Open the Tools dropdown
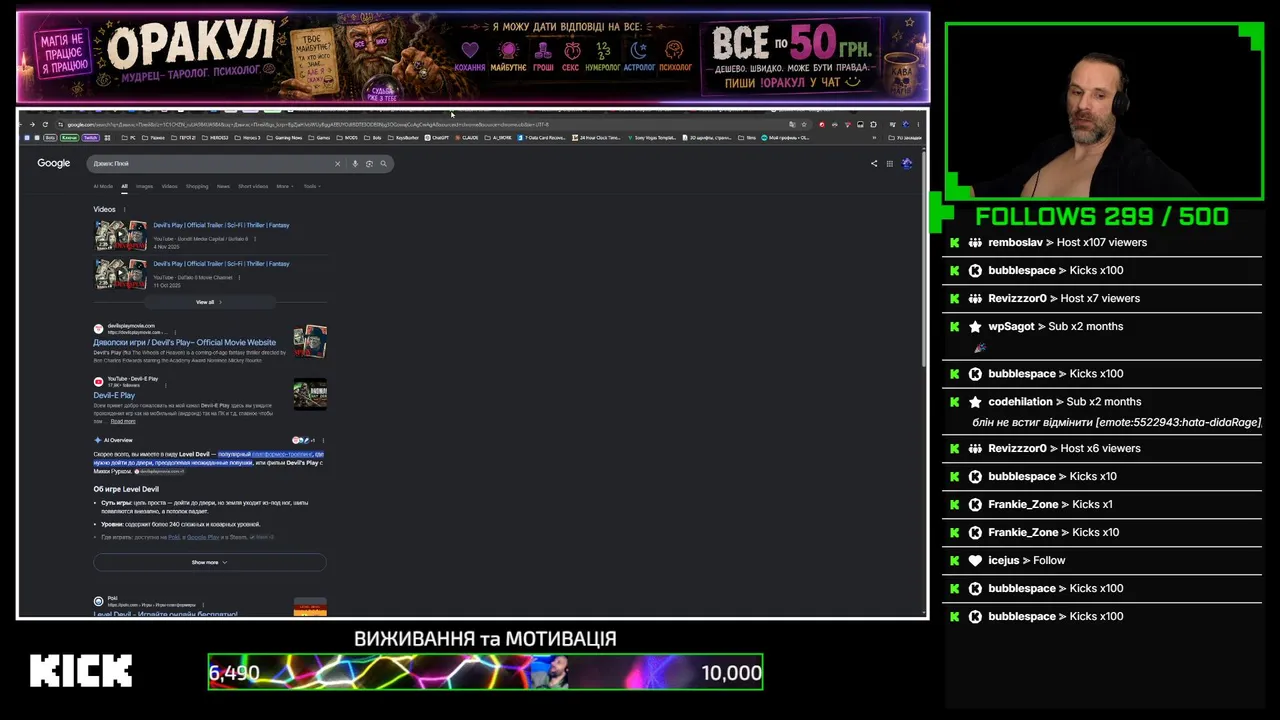This screenshot has width=1280, height=720. click(312, 186)
